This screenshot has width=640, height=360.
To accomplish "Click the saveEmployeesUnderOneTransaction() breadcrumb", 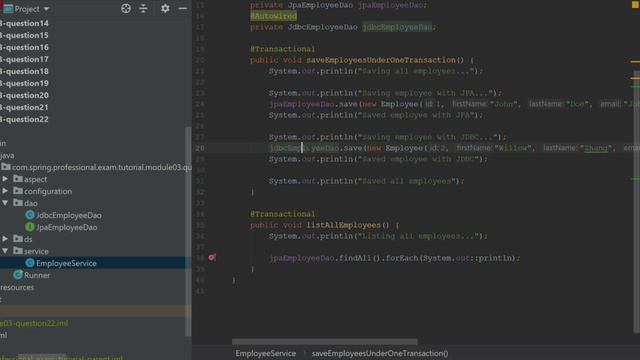I will (380, 353).
